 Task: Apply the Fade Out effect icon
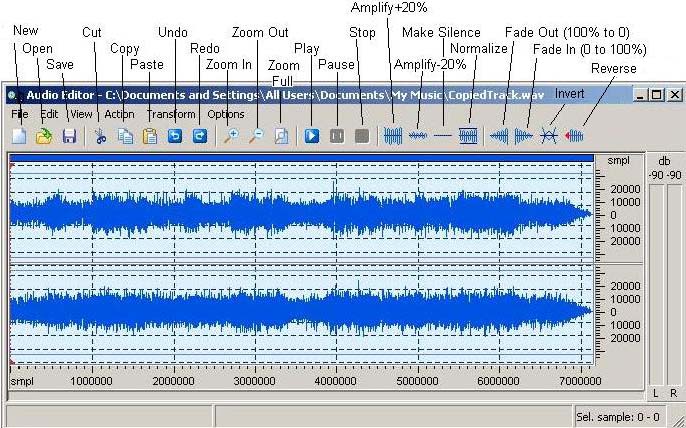499,136
